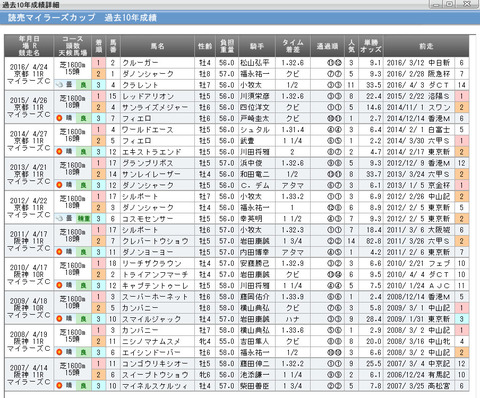Select horse name レッドアリオン
Image resolution: width=480 pixels, height=398 pixels.
click(148, 96)
